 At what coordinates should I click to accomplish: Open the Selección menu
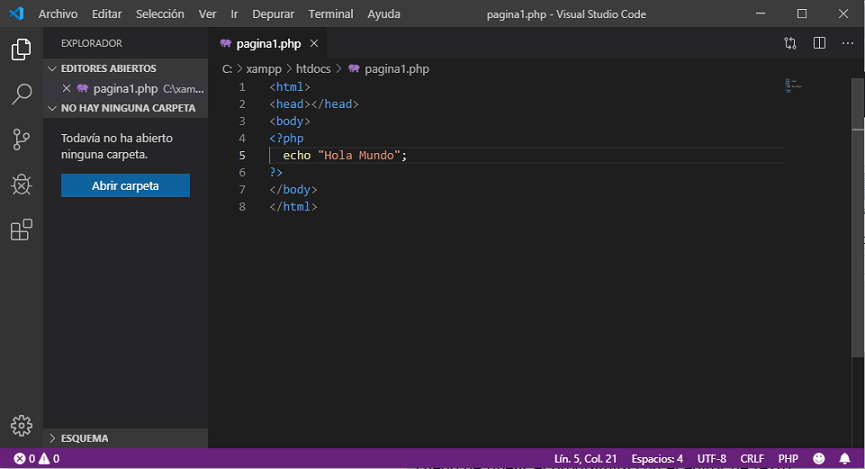click(160, 14)
